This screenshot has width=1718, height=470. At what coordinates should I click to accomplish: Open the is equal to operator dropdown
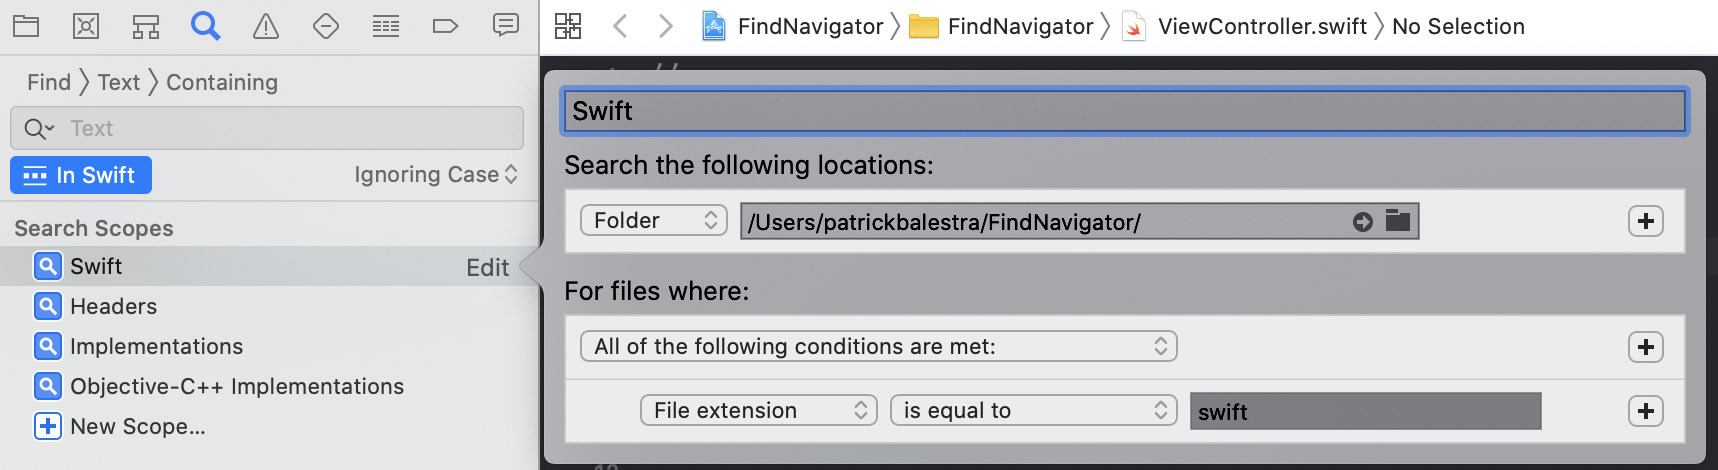(x=1034, y=410)
